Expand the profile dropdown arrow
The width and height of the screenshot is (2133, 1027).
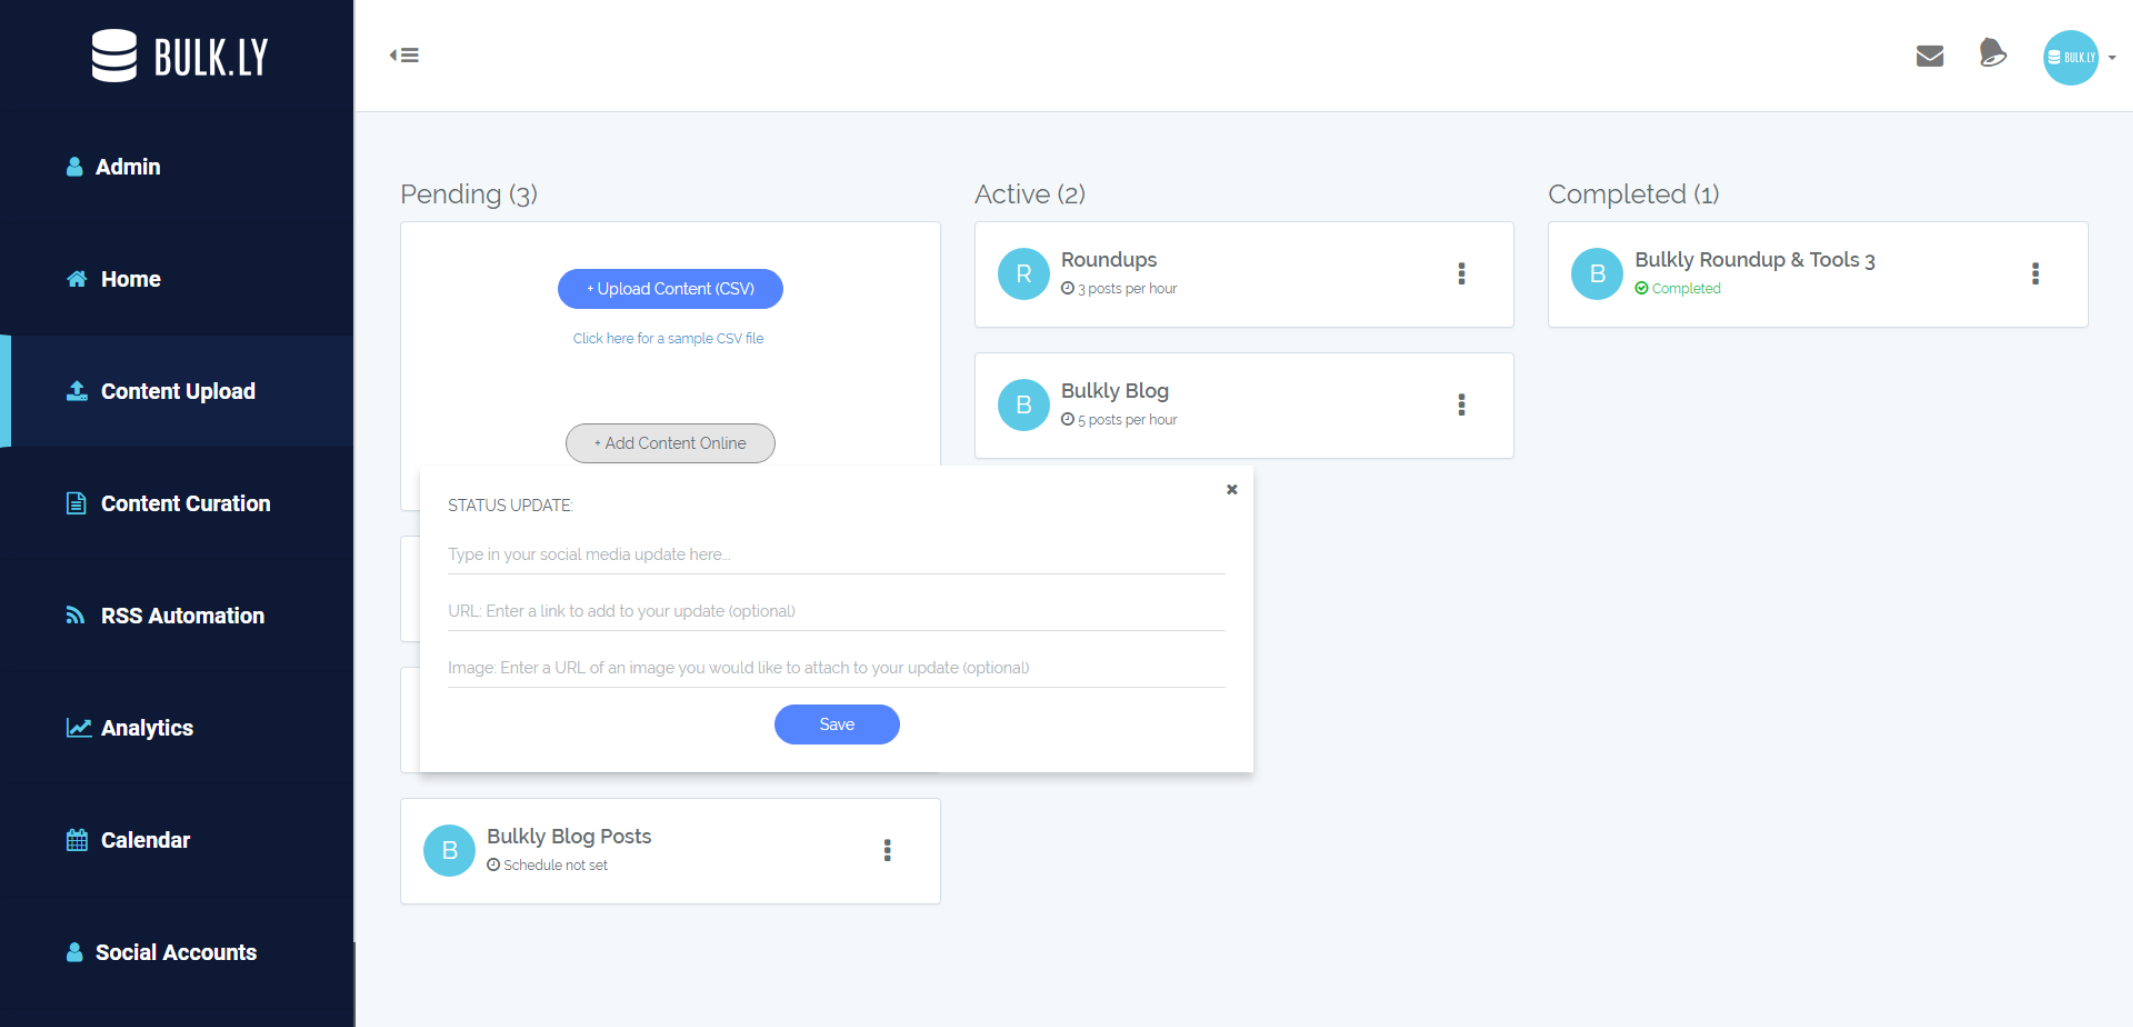point(2112,58)
